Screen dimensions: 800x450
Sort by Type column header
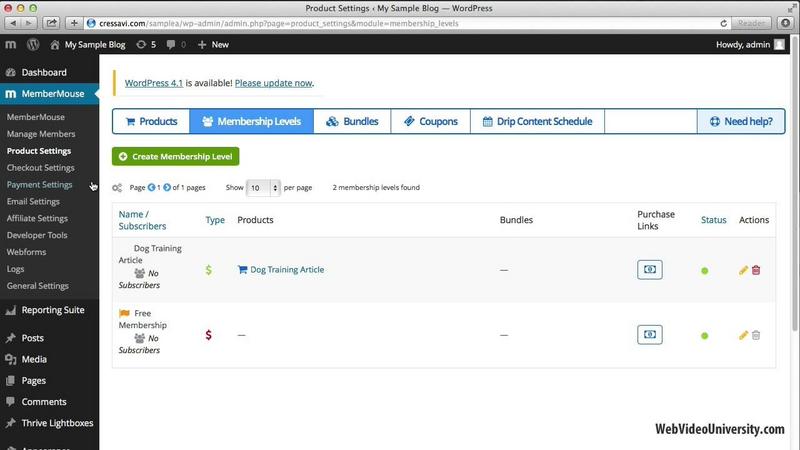[215, 220]
